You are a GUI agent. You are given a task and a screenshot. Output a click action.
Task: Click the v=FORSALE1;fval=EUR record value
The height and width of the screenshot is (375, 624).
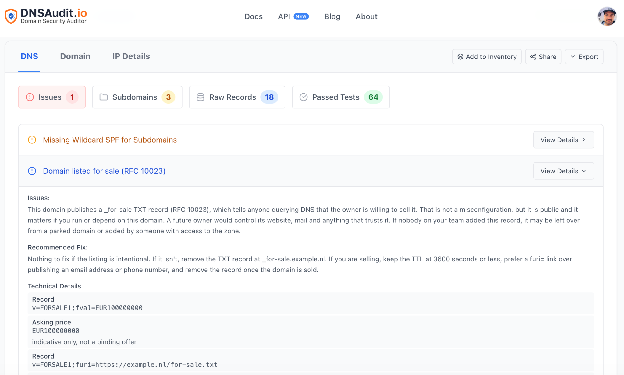pos(87,308)
